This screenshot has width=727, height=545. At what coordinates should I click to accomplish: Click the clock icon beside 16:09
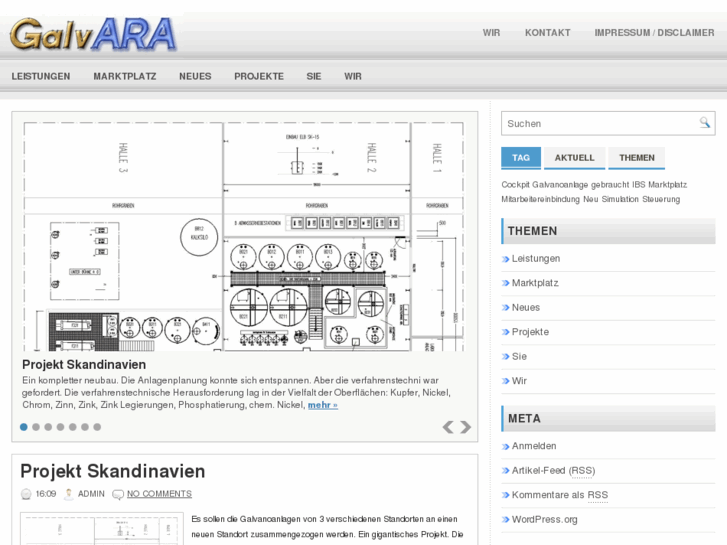(26, 494)
